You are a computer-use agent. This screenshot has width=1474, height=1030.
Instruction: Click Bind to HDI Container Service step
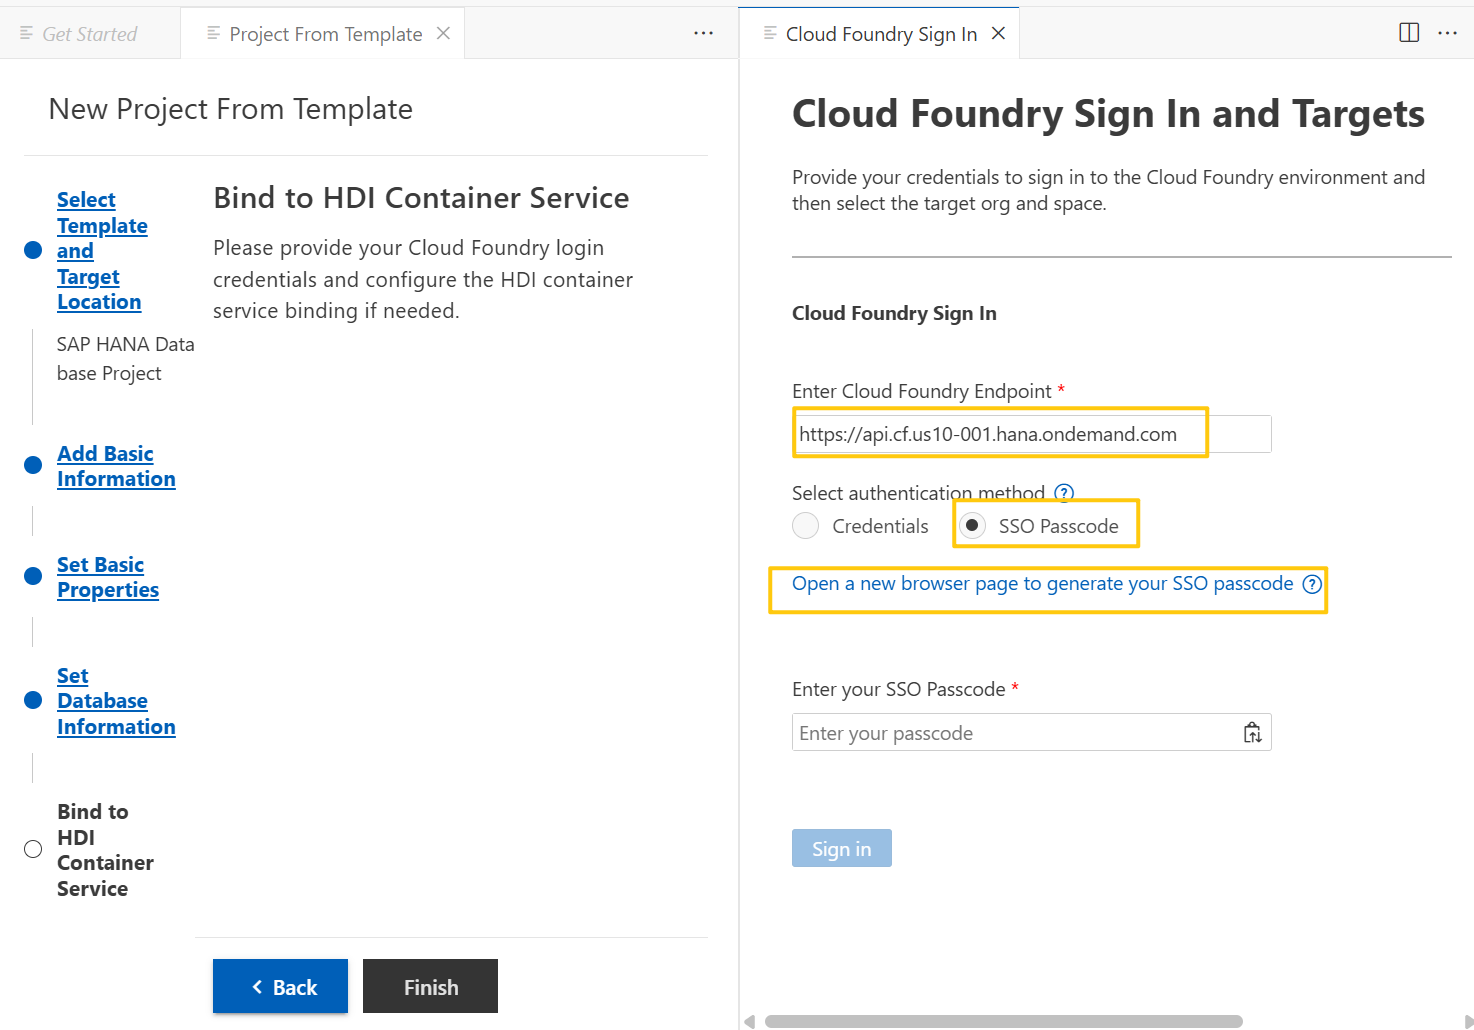tap(105, 850)
